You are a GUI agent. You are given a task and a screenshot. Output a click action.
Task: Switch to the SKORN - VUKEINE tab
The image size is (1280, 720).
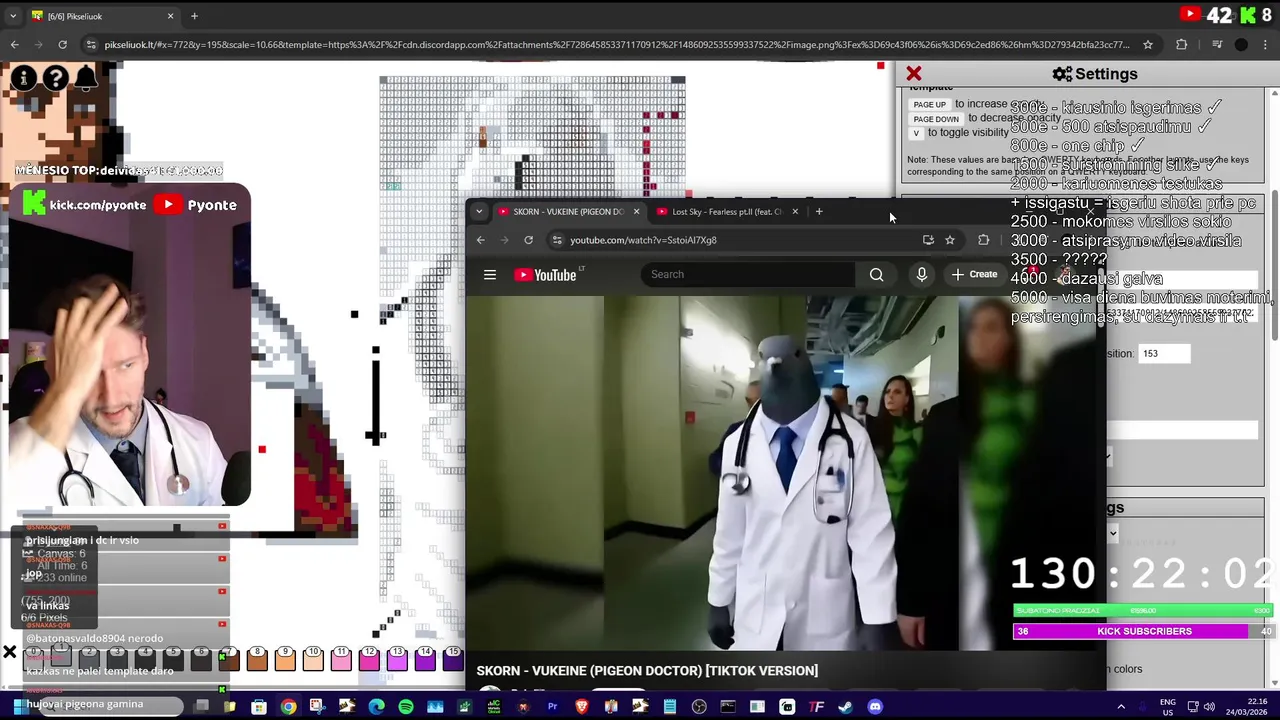coord(567,211)
